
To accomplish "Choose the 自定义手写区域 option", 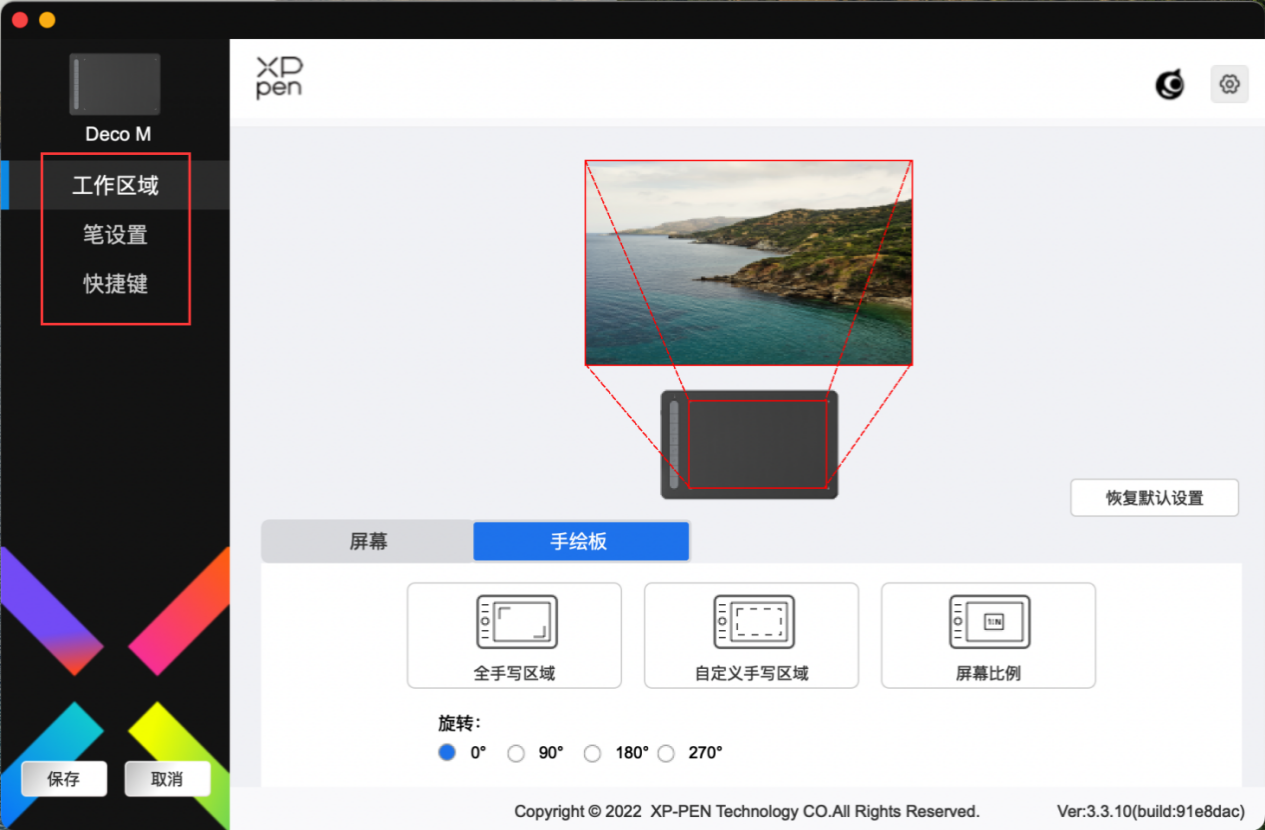I will click(x=751, y=636).
